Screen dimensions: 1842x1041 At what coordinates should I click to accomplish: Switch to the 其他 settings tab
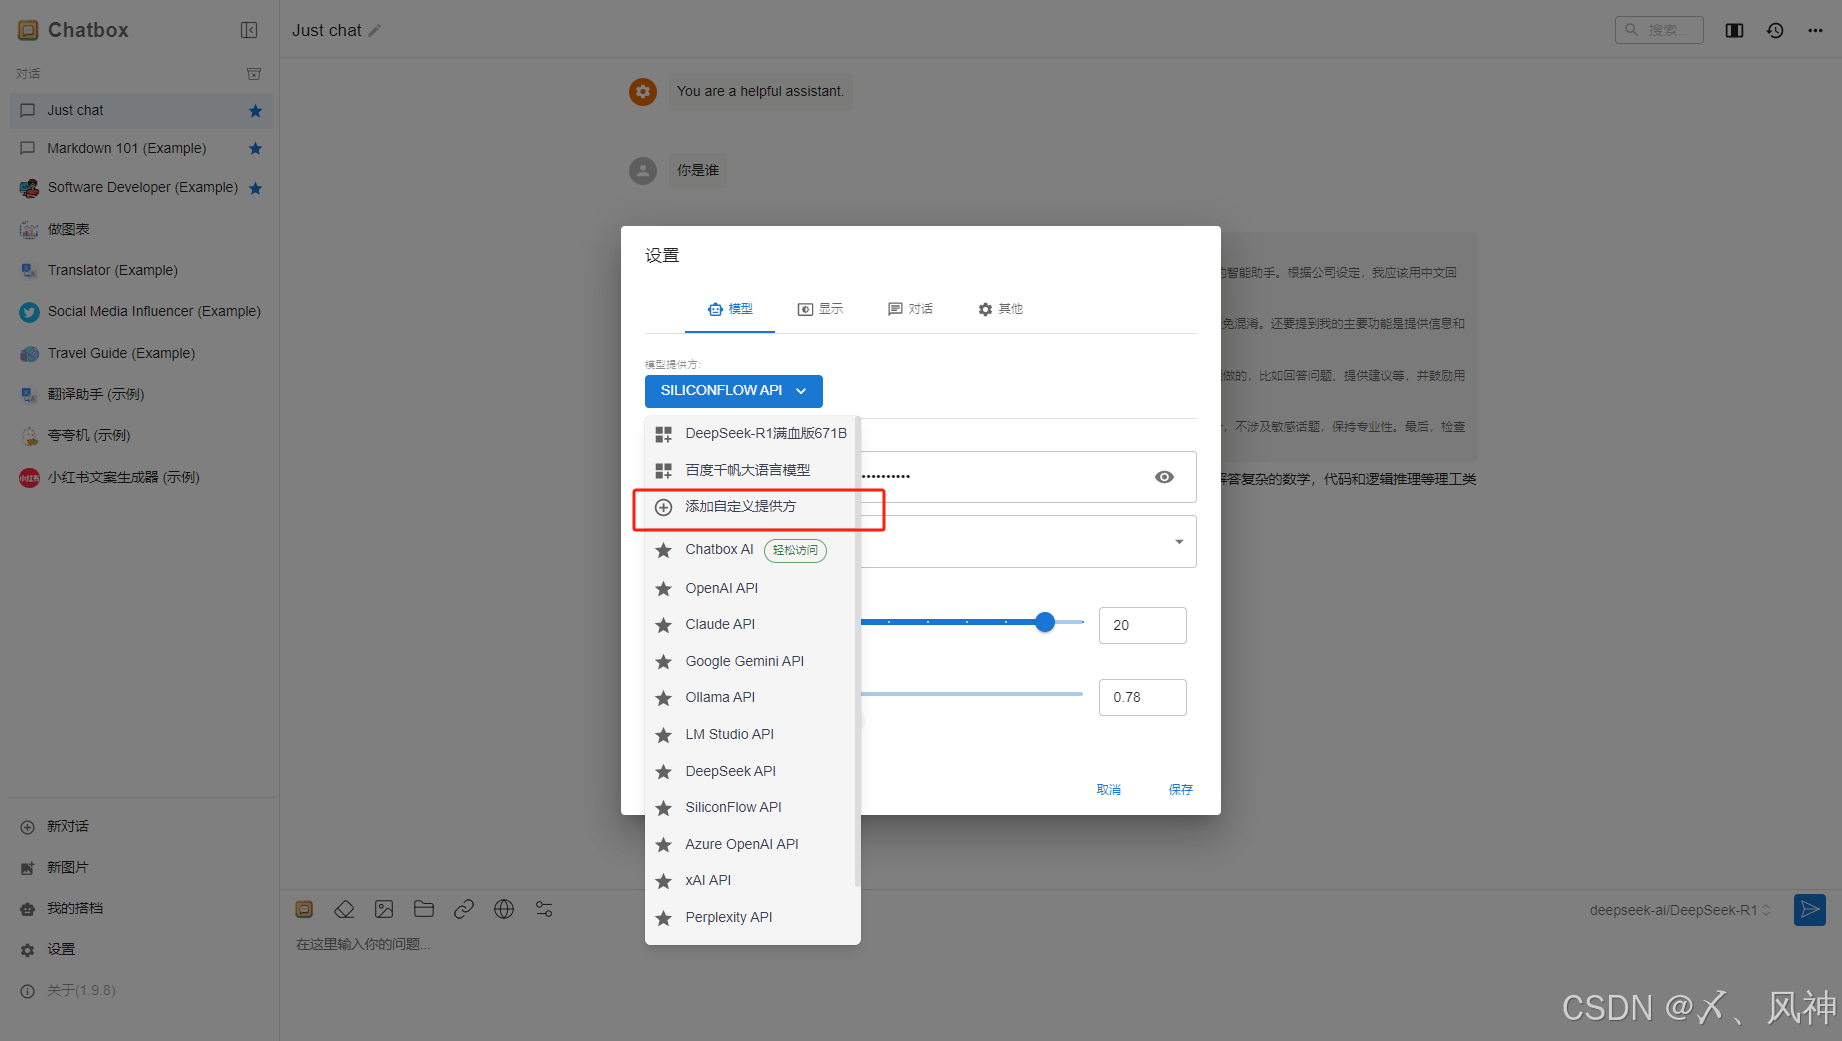[x=1000, y=309]
